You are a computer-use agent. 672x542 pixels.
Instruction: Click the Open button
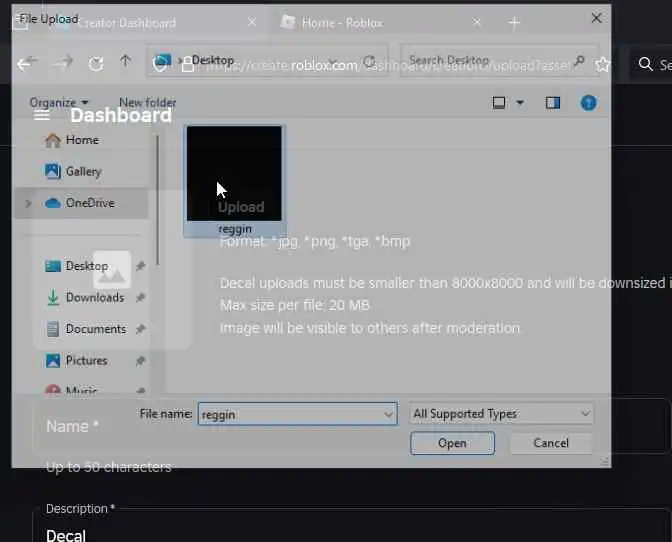tap(452, 443)
